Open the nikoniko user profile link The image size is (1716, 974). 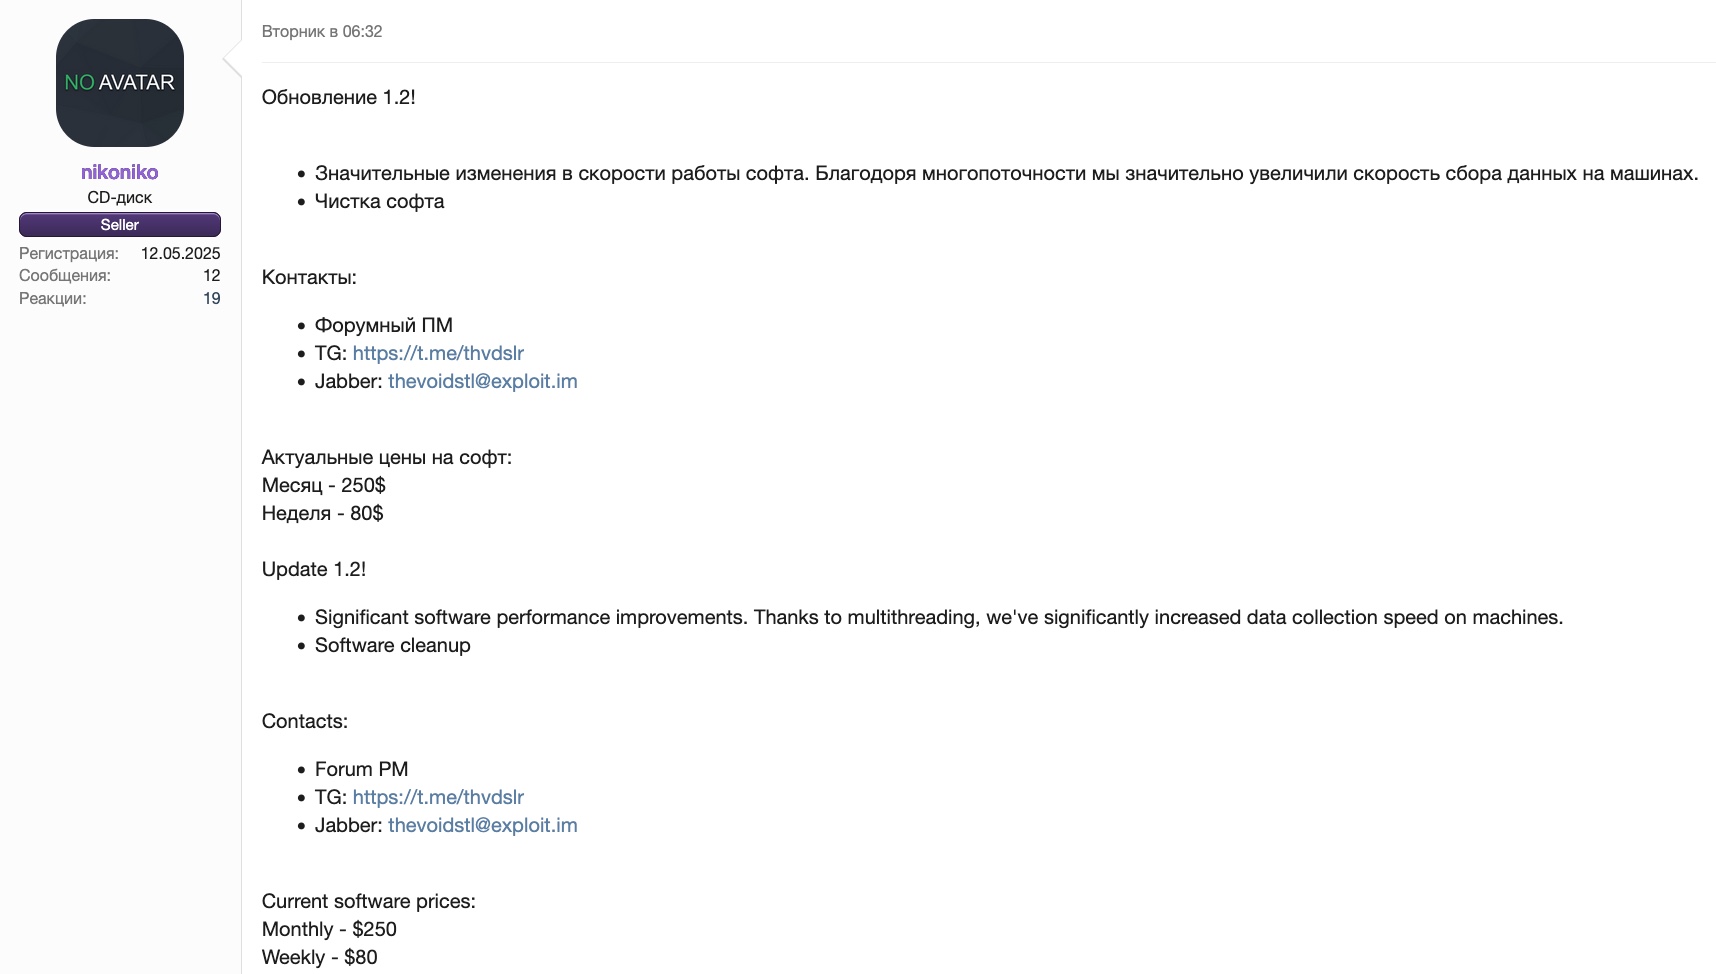120,172
